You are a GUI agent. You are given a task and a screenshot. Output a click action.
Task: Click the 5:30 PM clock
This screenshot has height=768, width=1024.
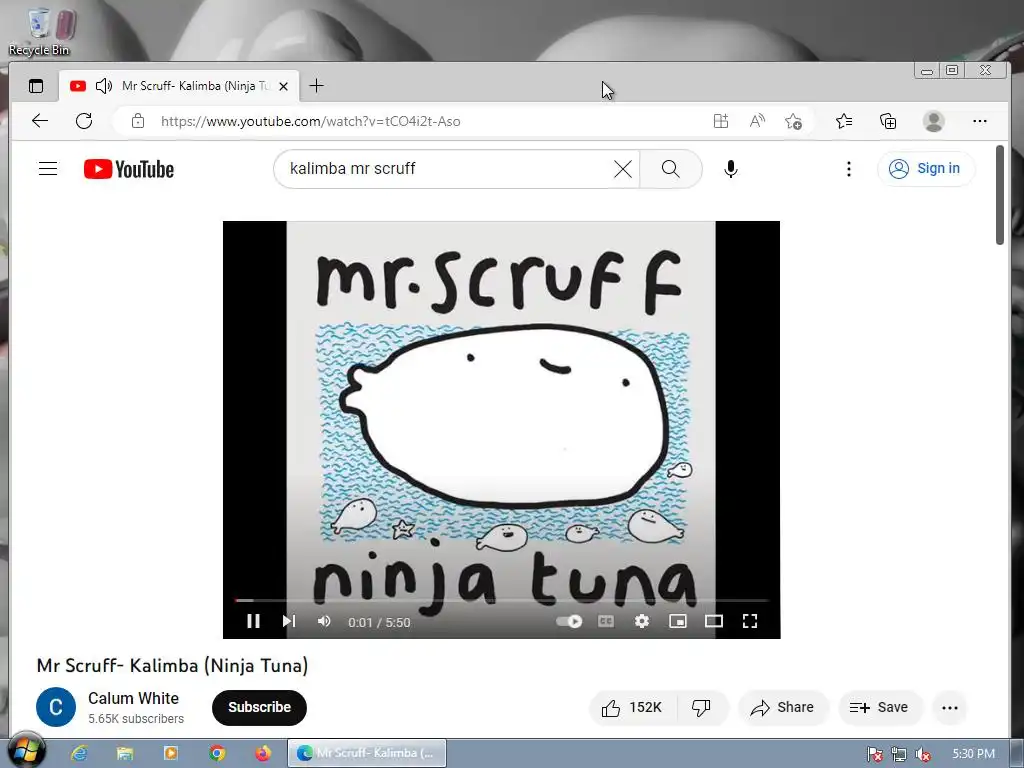tap(973, 754)
